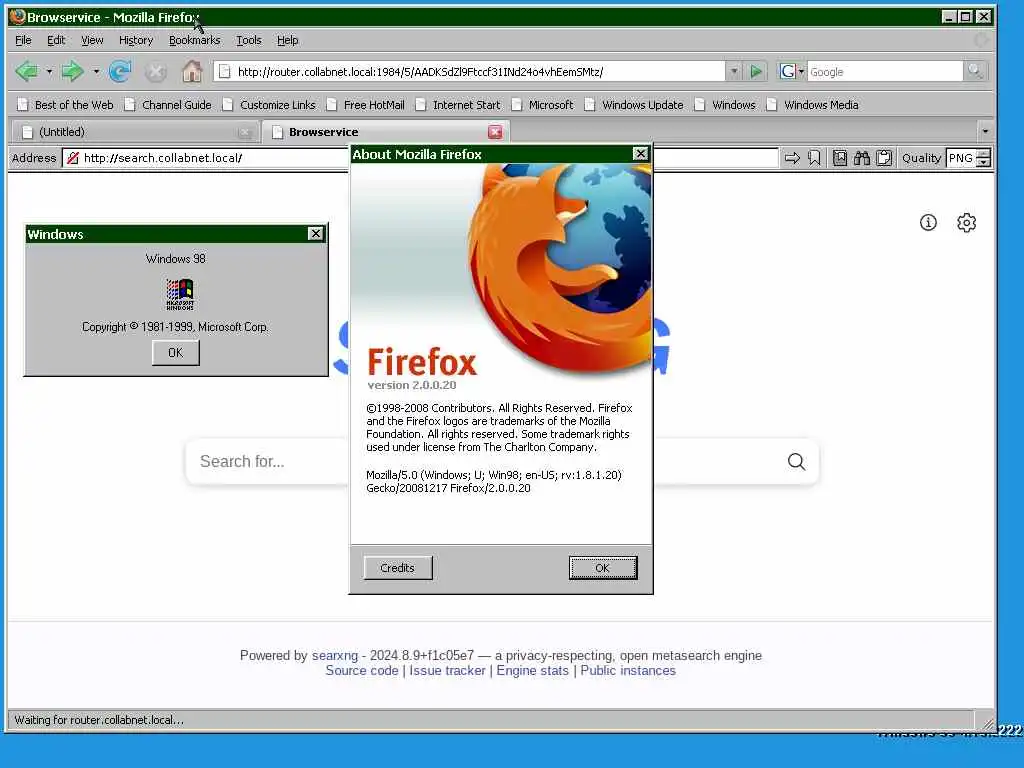The width and height of the screenshot is (1024, 768).
Task: Open the Back button history dropdown arrow
Action: click(x=49, y=71)
